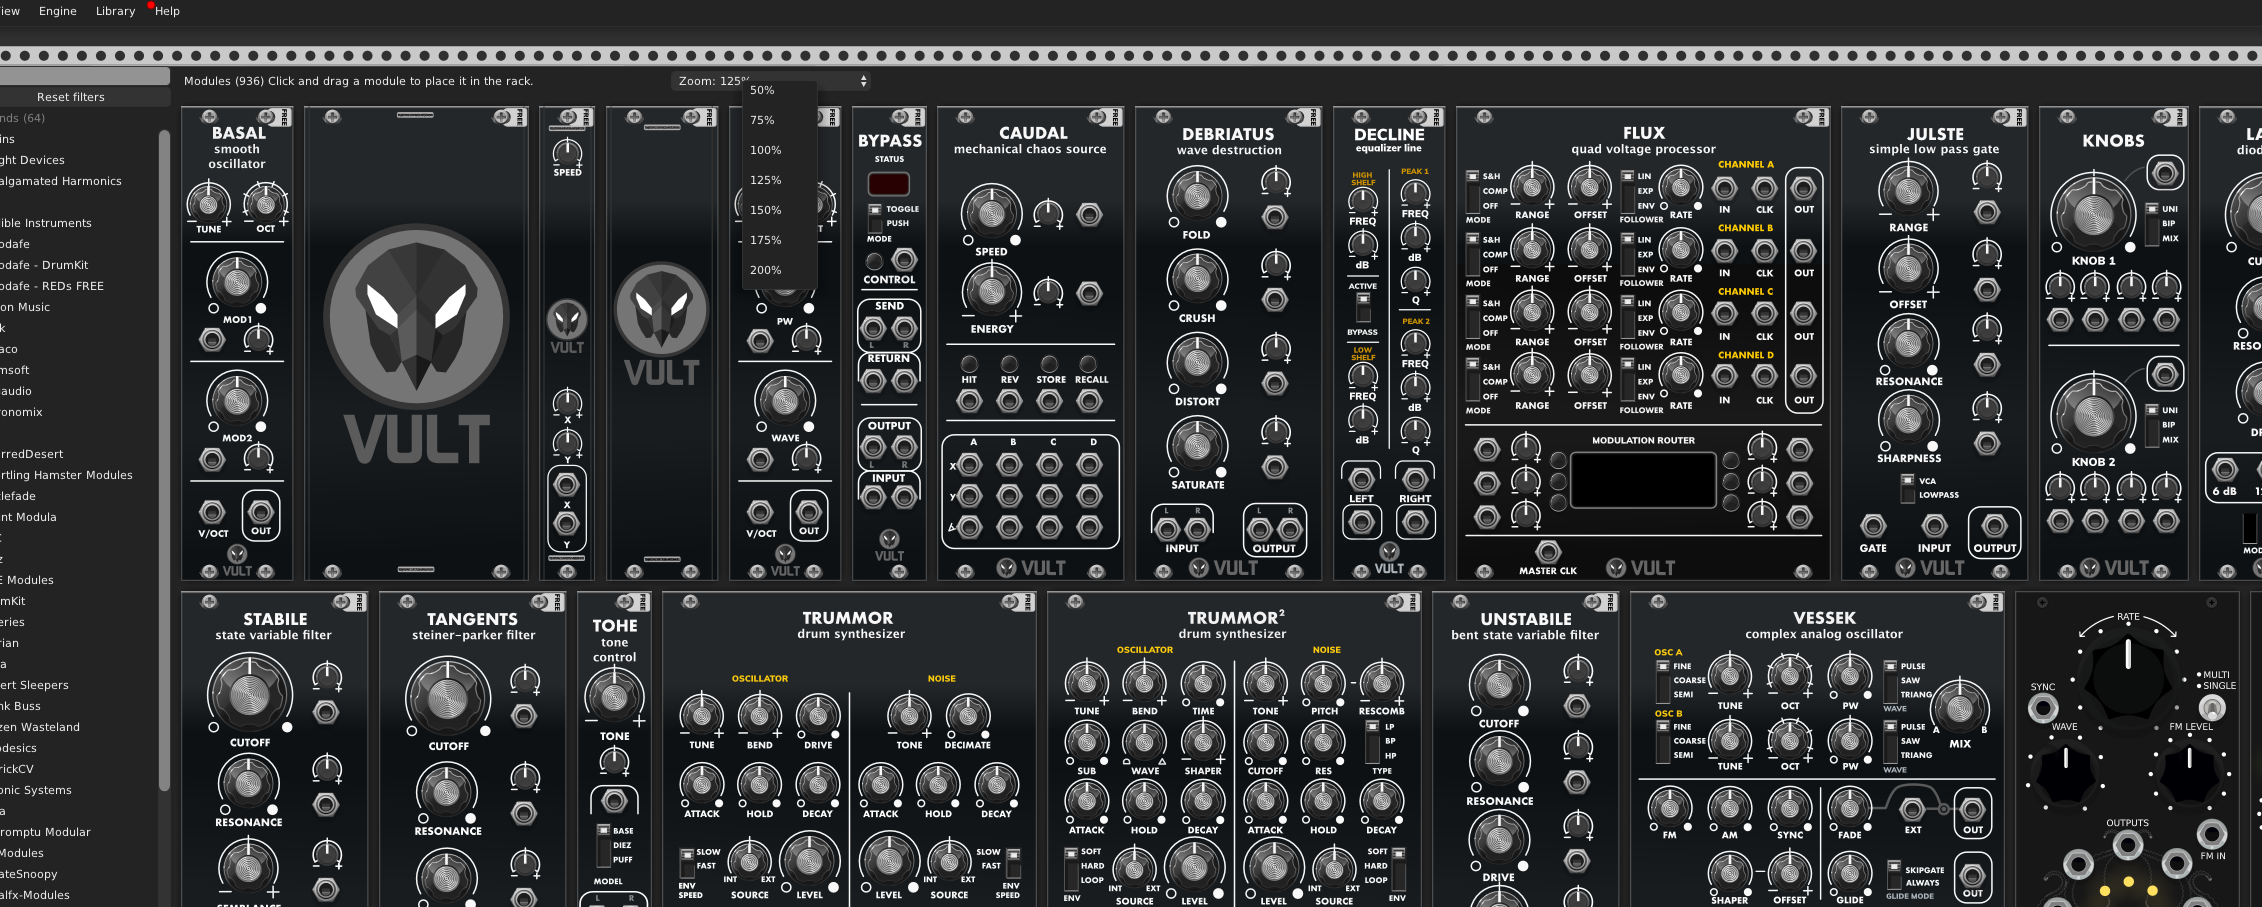This screenshot has width=2262, height=907.
Task: Flip OSC A FINE/COARSE/SEMI switch on VESSEK
Action: [x=1663, y=680]
